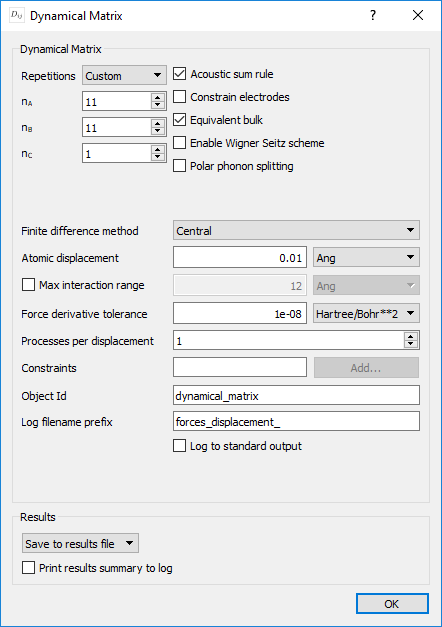
Task: Uncheck the Acoustic sum rule option
Action: point(180,74)
